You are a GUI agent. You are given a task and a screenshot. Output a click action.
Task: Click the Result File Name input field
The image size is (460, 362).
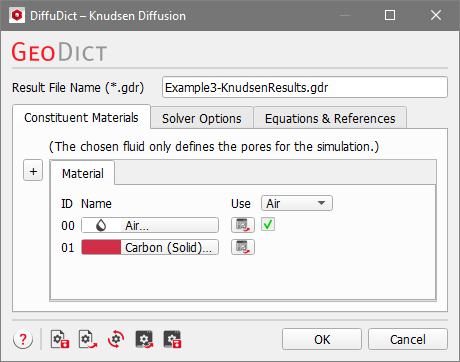click(305, 87)
